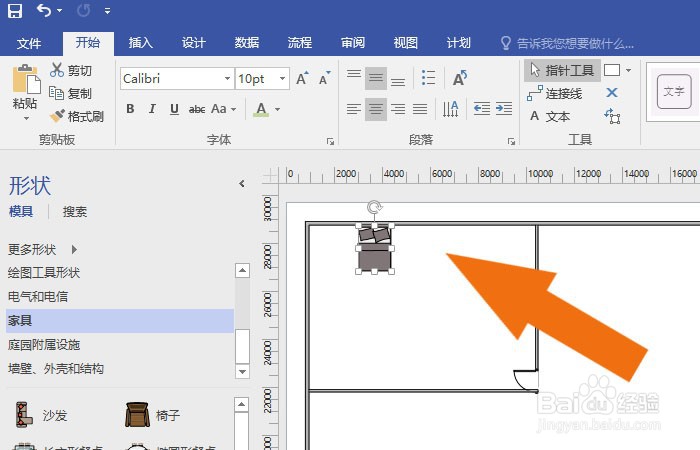Switch to the 设计 ribbon tab

[194, 43]
